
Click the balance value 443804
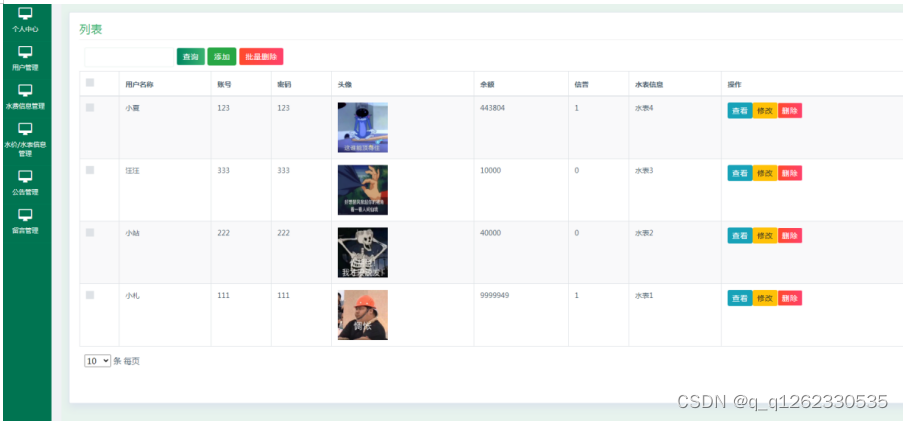[x=492, y=108]
